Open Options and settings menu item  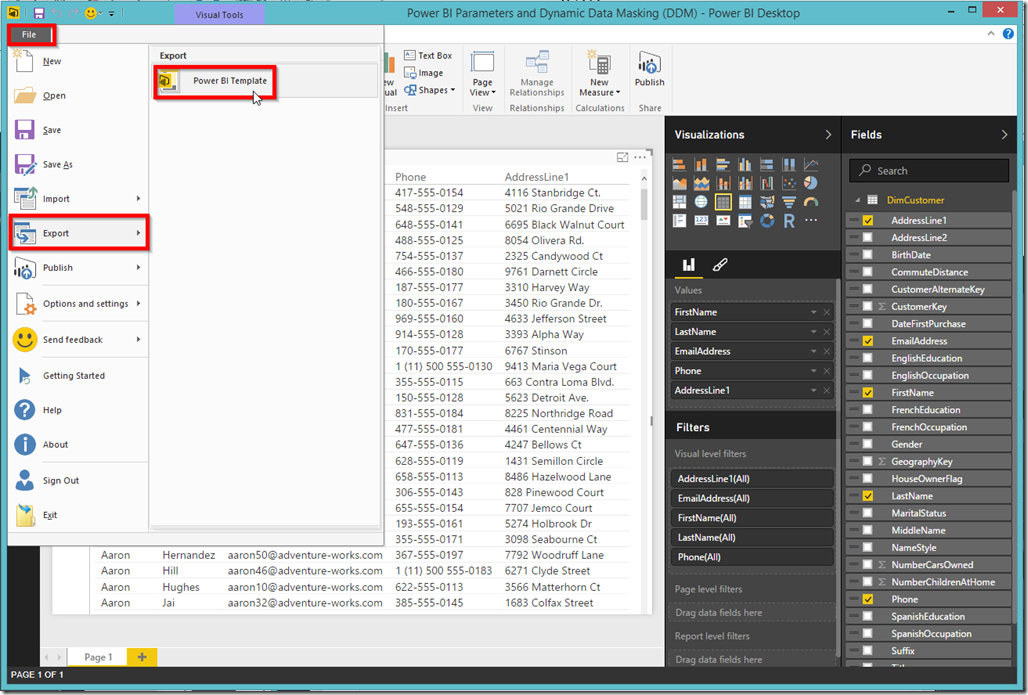pyautogui.click(x=79, y=303)
